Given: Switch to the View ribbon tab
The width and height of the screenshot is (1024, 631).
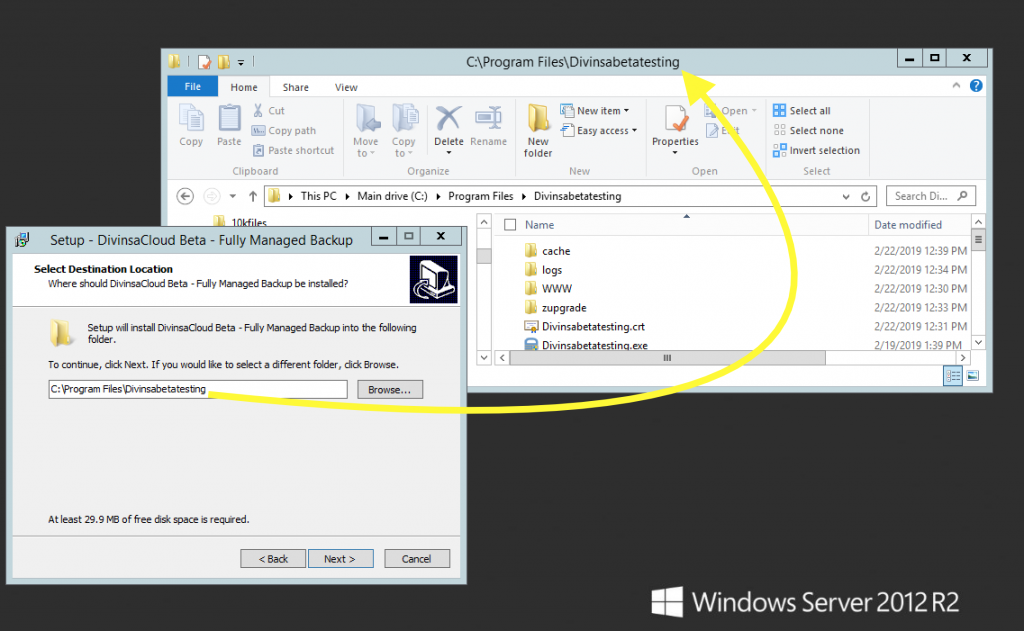Looking at the screenshot, I should click(x=346, y=87).
